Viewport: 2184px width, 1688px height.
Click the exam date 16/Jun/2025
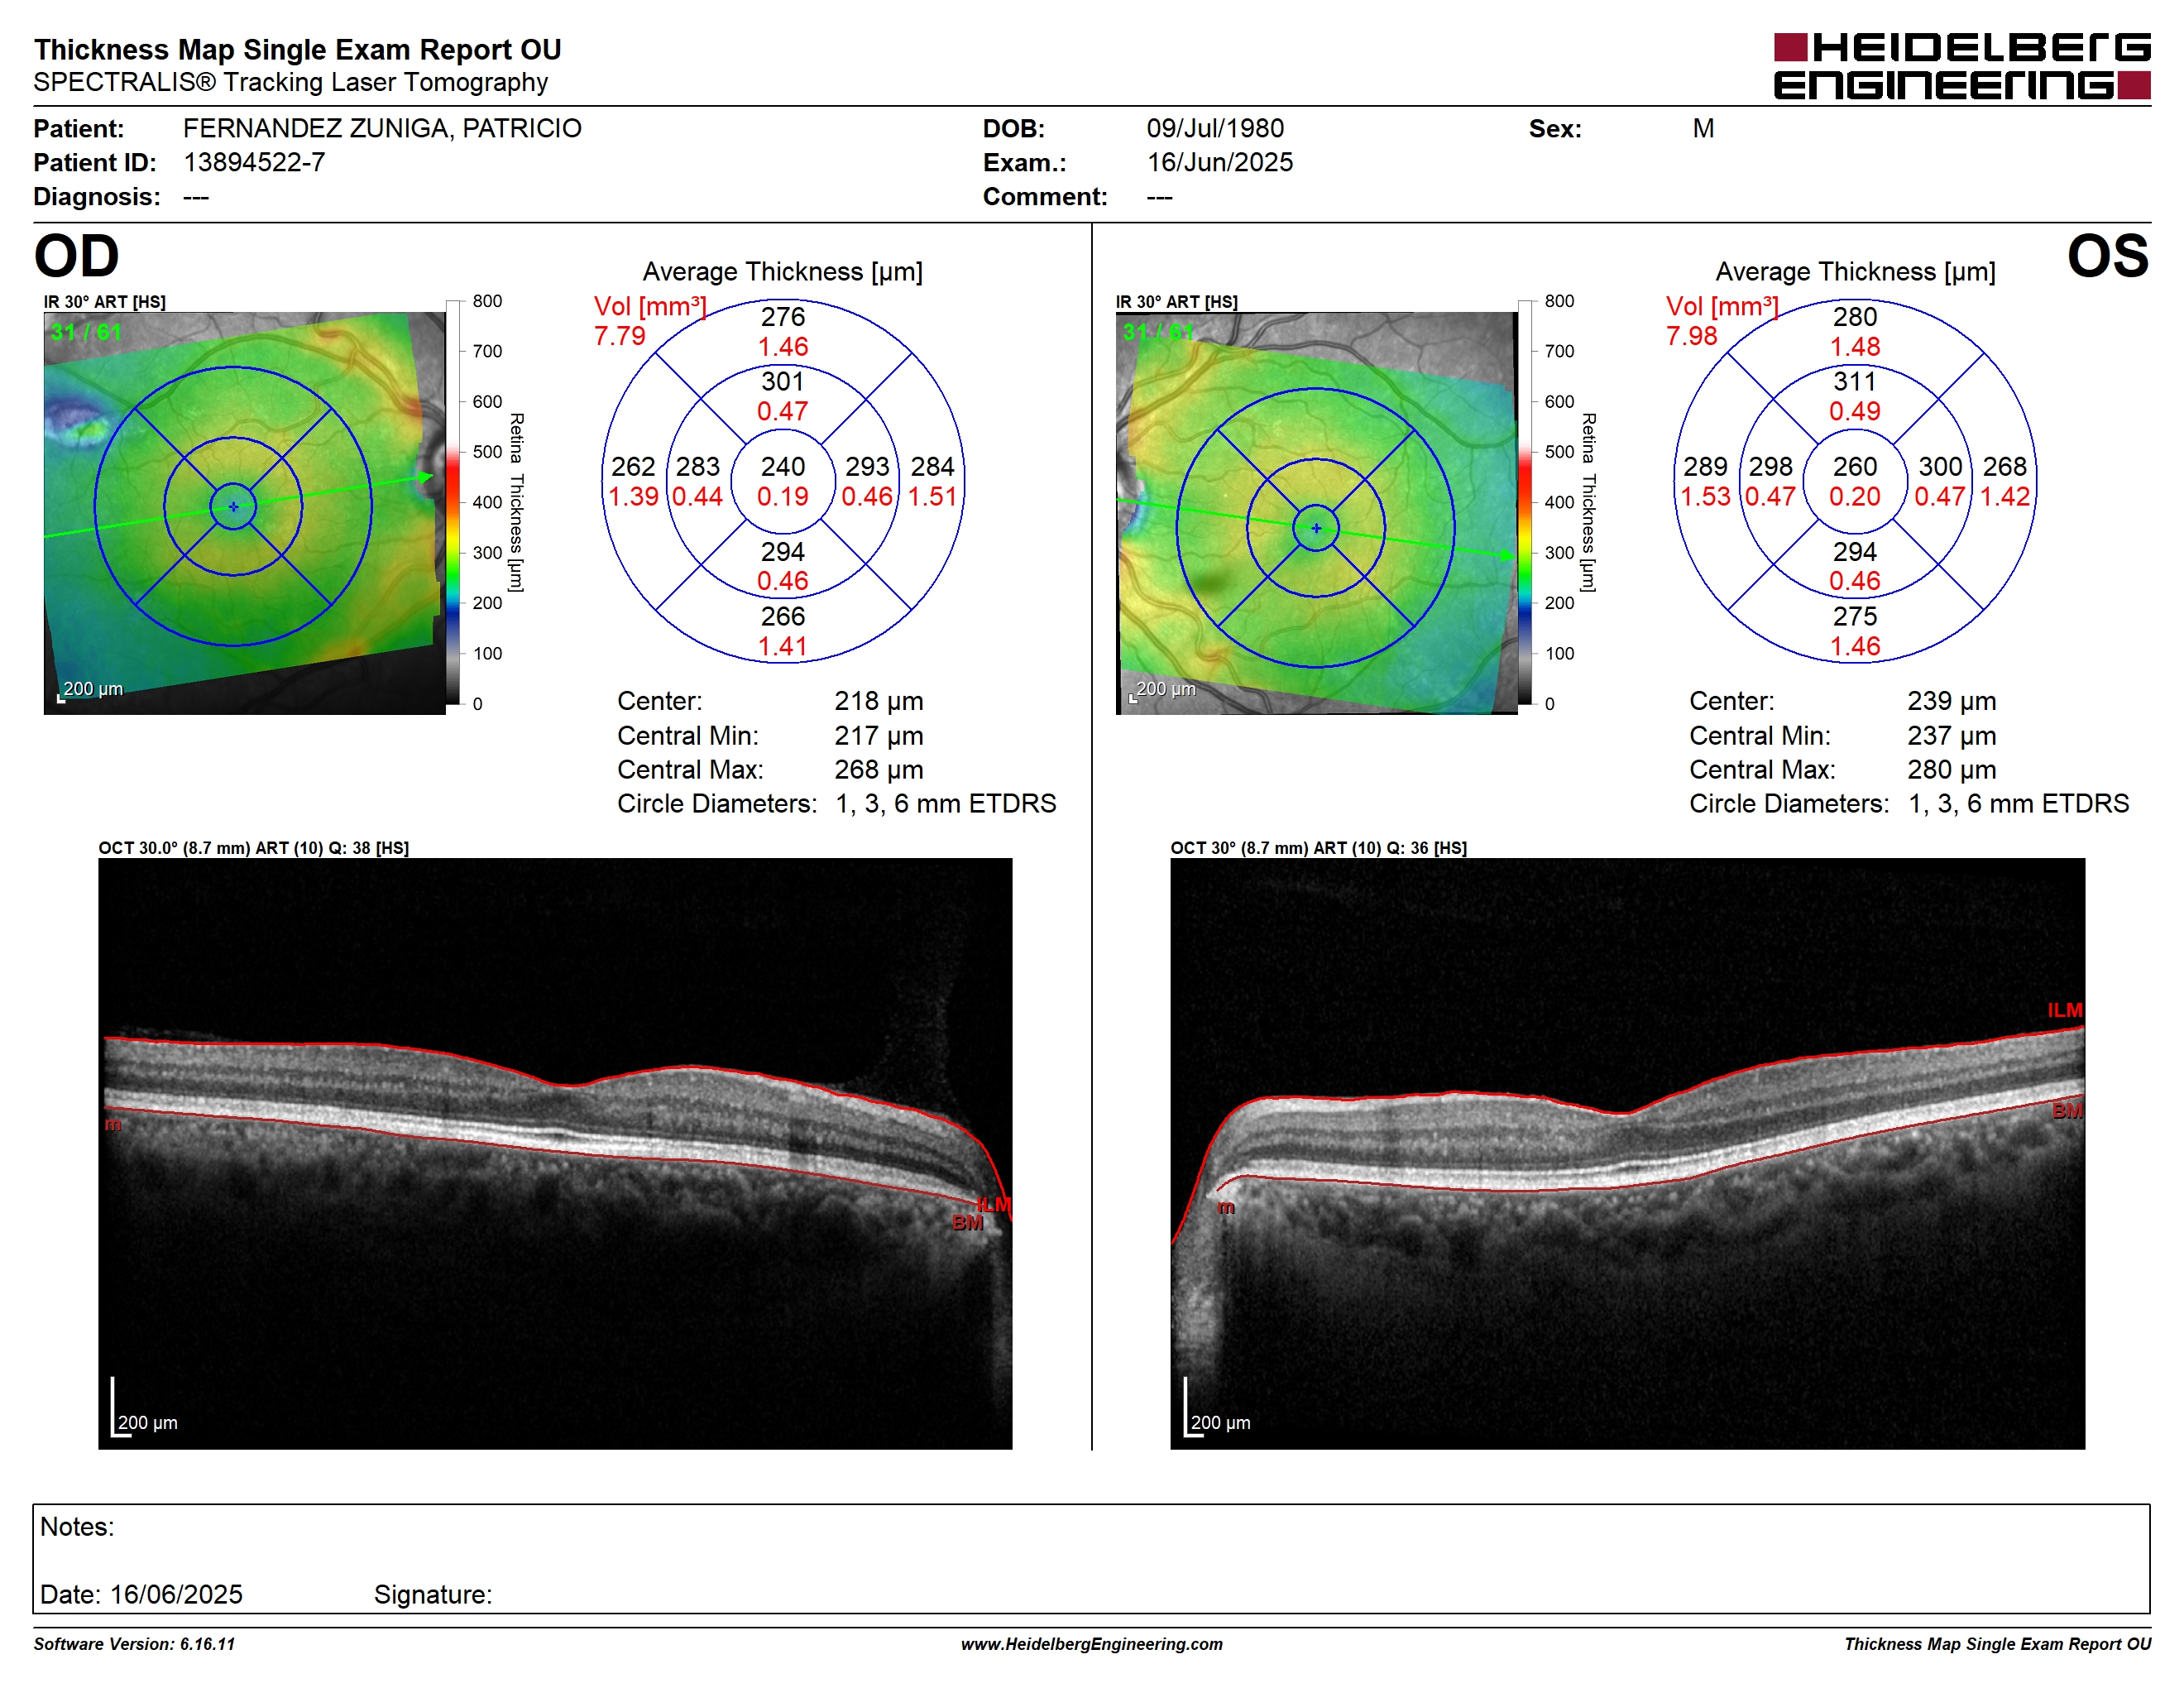click(1219, 163)
